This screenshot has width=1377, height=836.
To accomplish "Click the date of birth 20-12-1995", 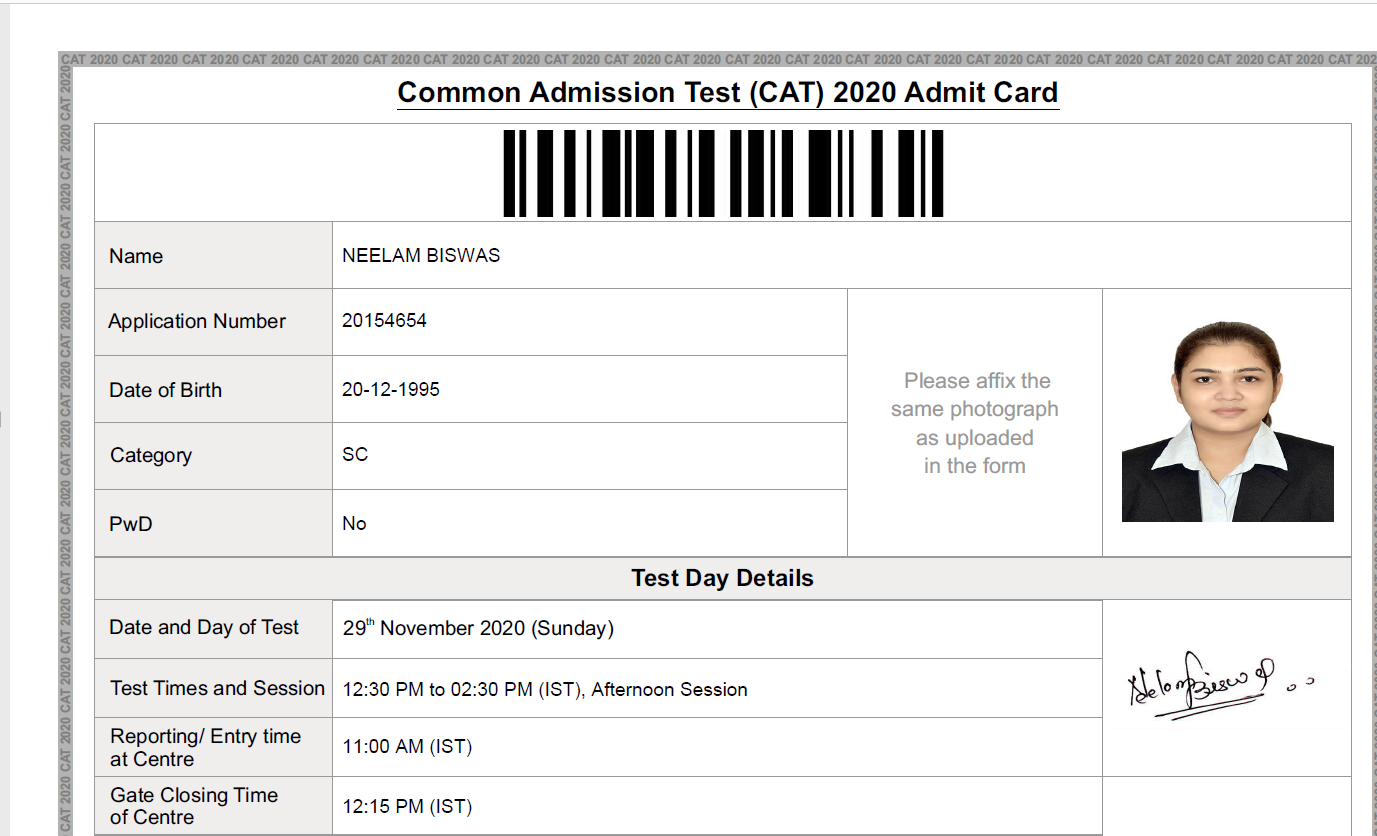I will coord(391,390).
